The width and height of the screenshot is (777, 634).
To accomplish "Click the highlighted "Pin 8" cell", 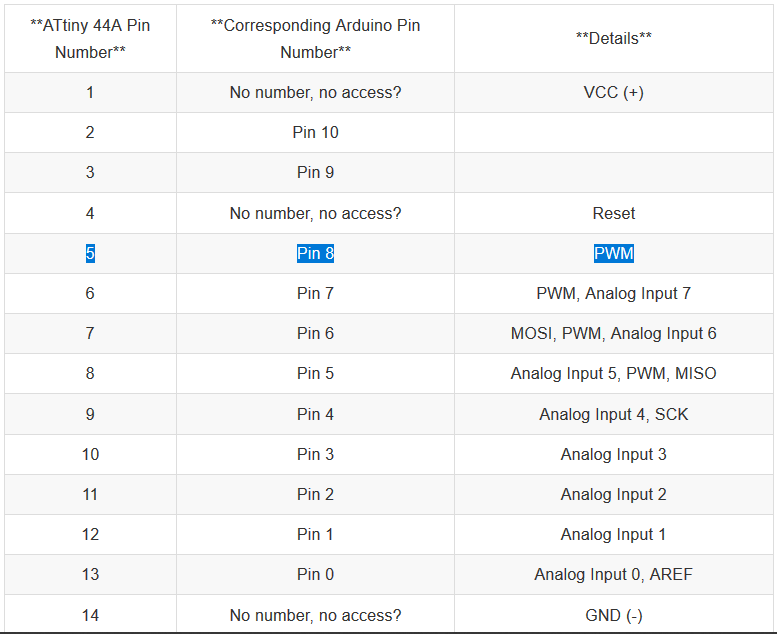I will coord(315,254).
